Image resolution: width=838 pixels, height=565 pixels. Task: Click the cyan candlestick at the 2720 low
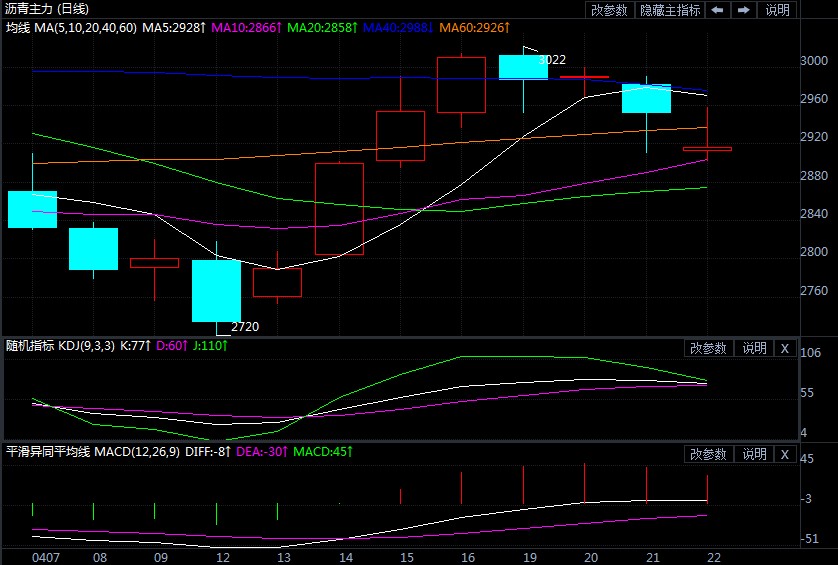216,290
